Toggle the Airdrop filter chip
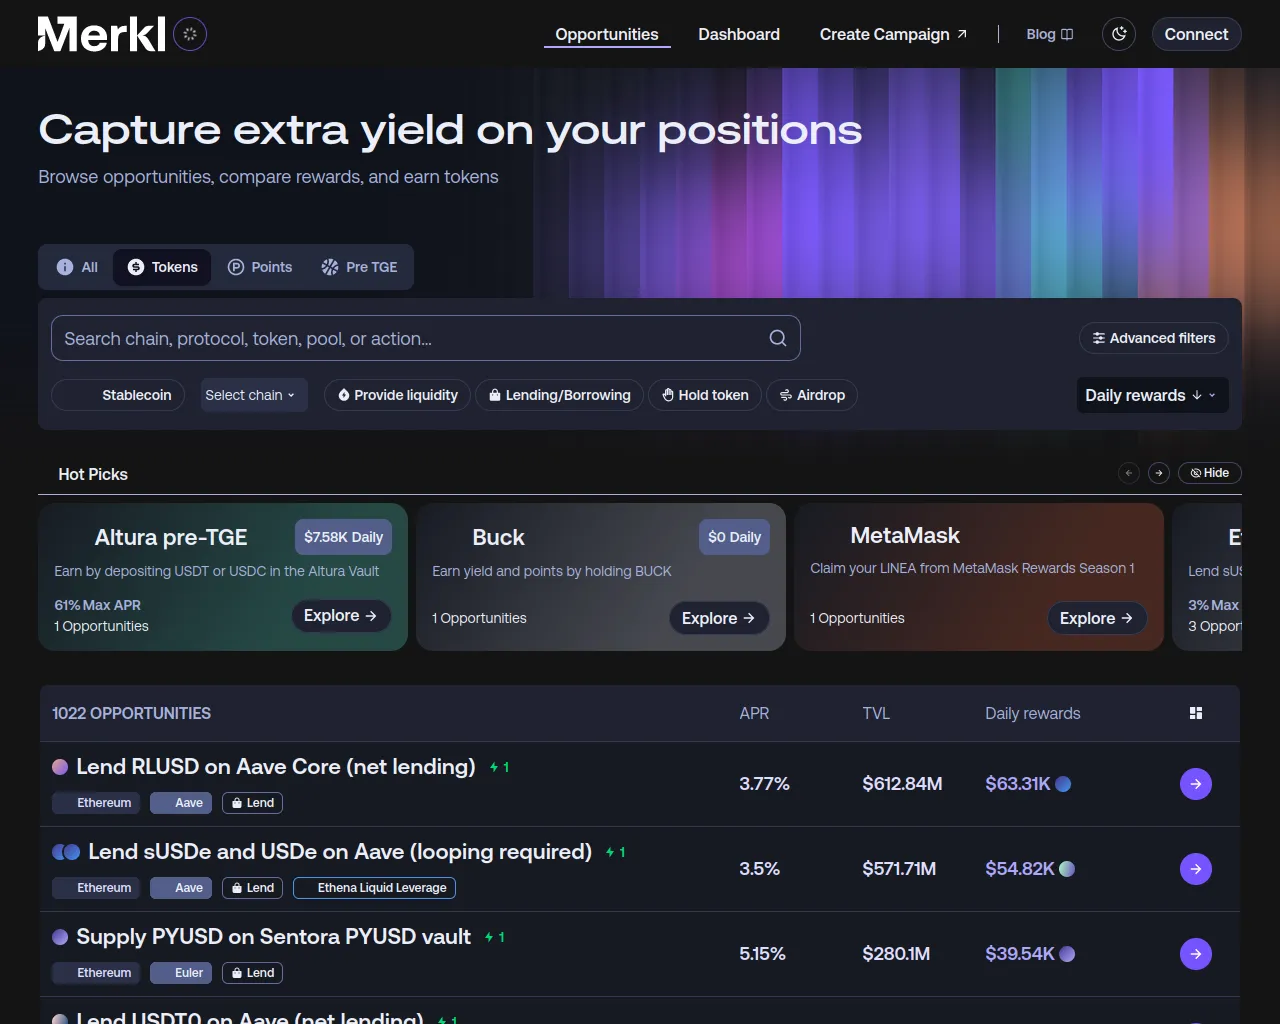The image size is (1280, 1024). [812, 395]
